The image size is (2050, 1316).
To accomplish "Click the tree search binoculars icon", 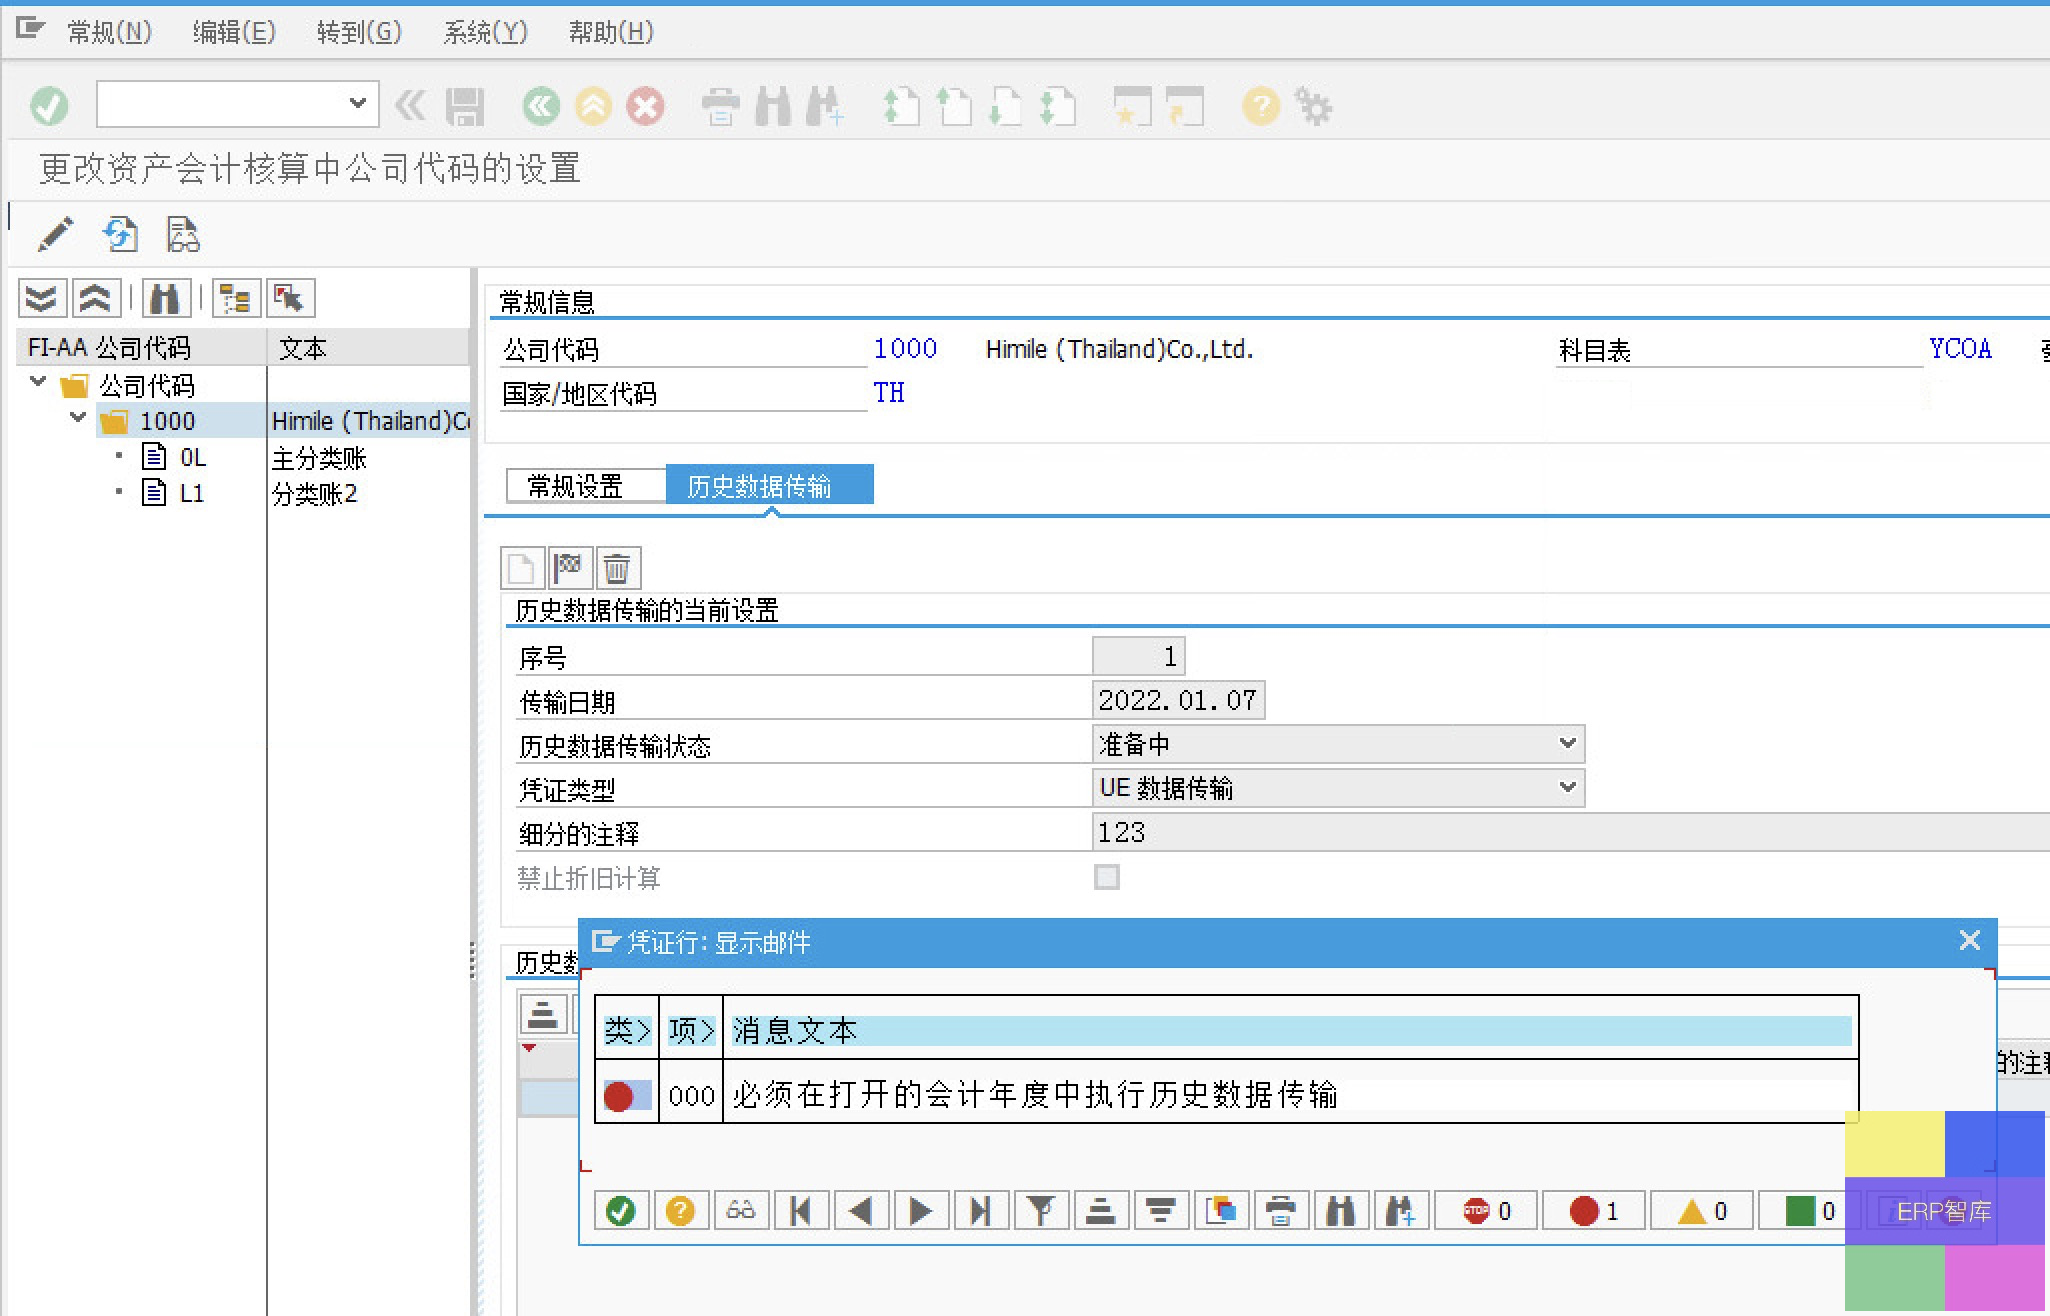I will [166, 298].
